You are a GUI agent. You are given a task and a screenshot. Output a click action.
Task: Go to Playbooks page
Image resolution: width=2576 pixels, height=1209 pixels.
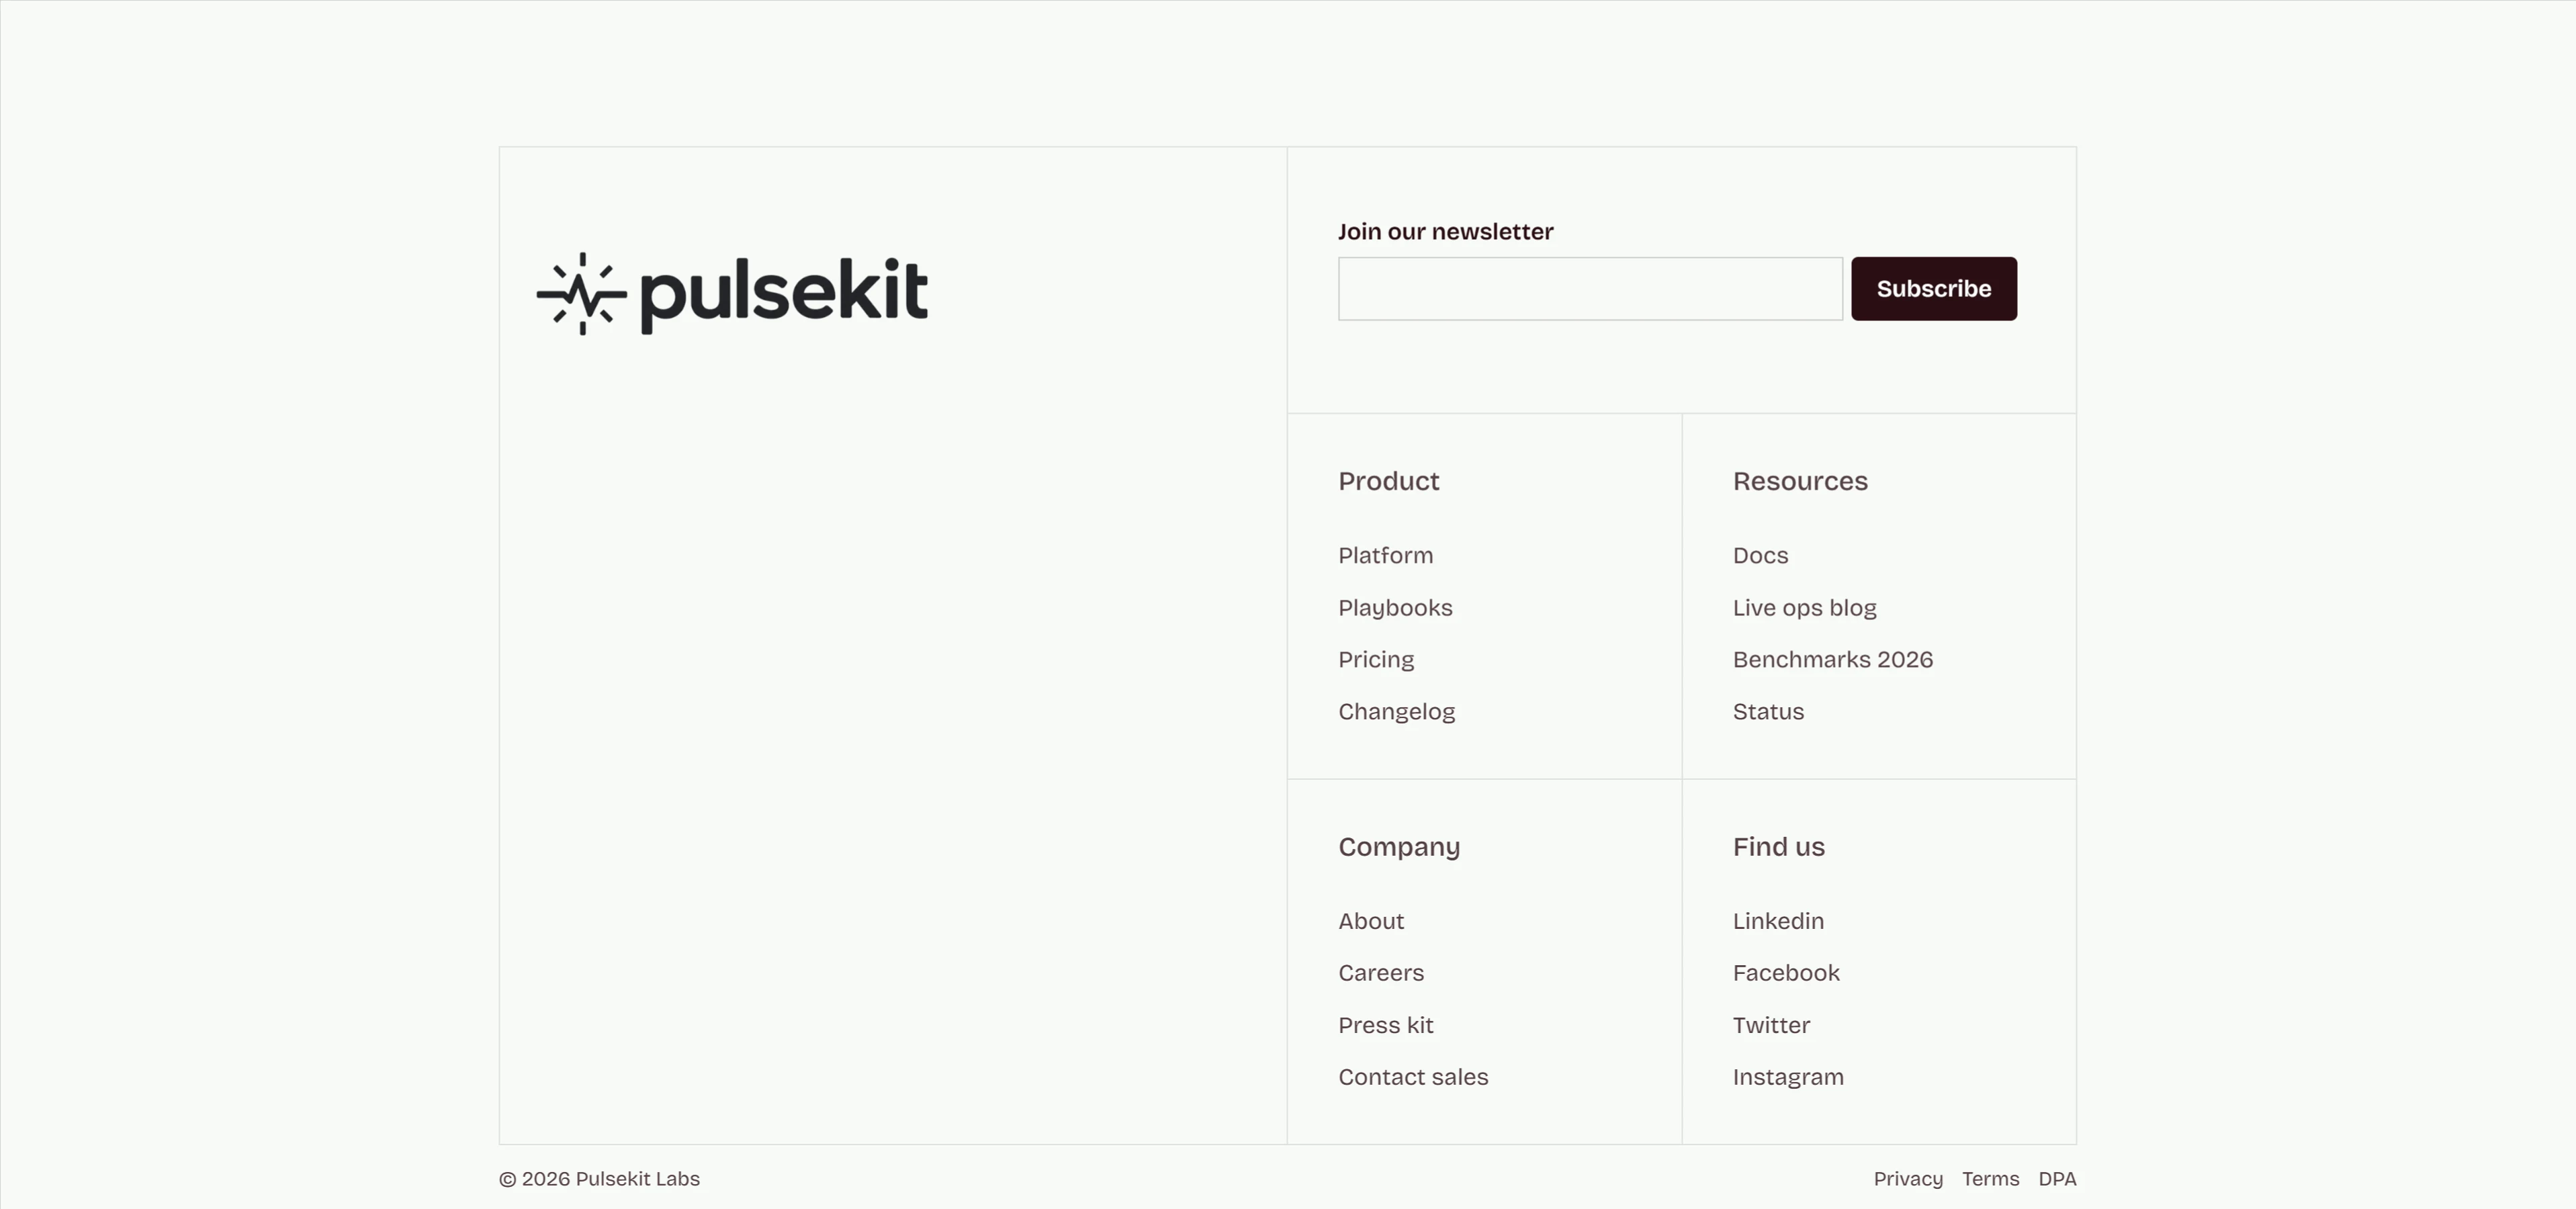[x=1395, y=608]
